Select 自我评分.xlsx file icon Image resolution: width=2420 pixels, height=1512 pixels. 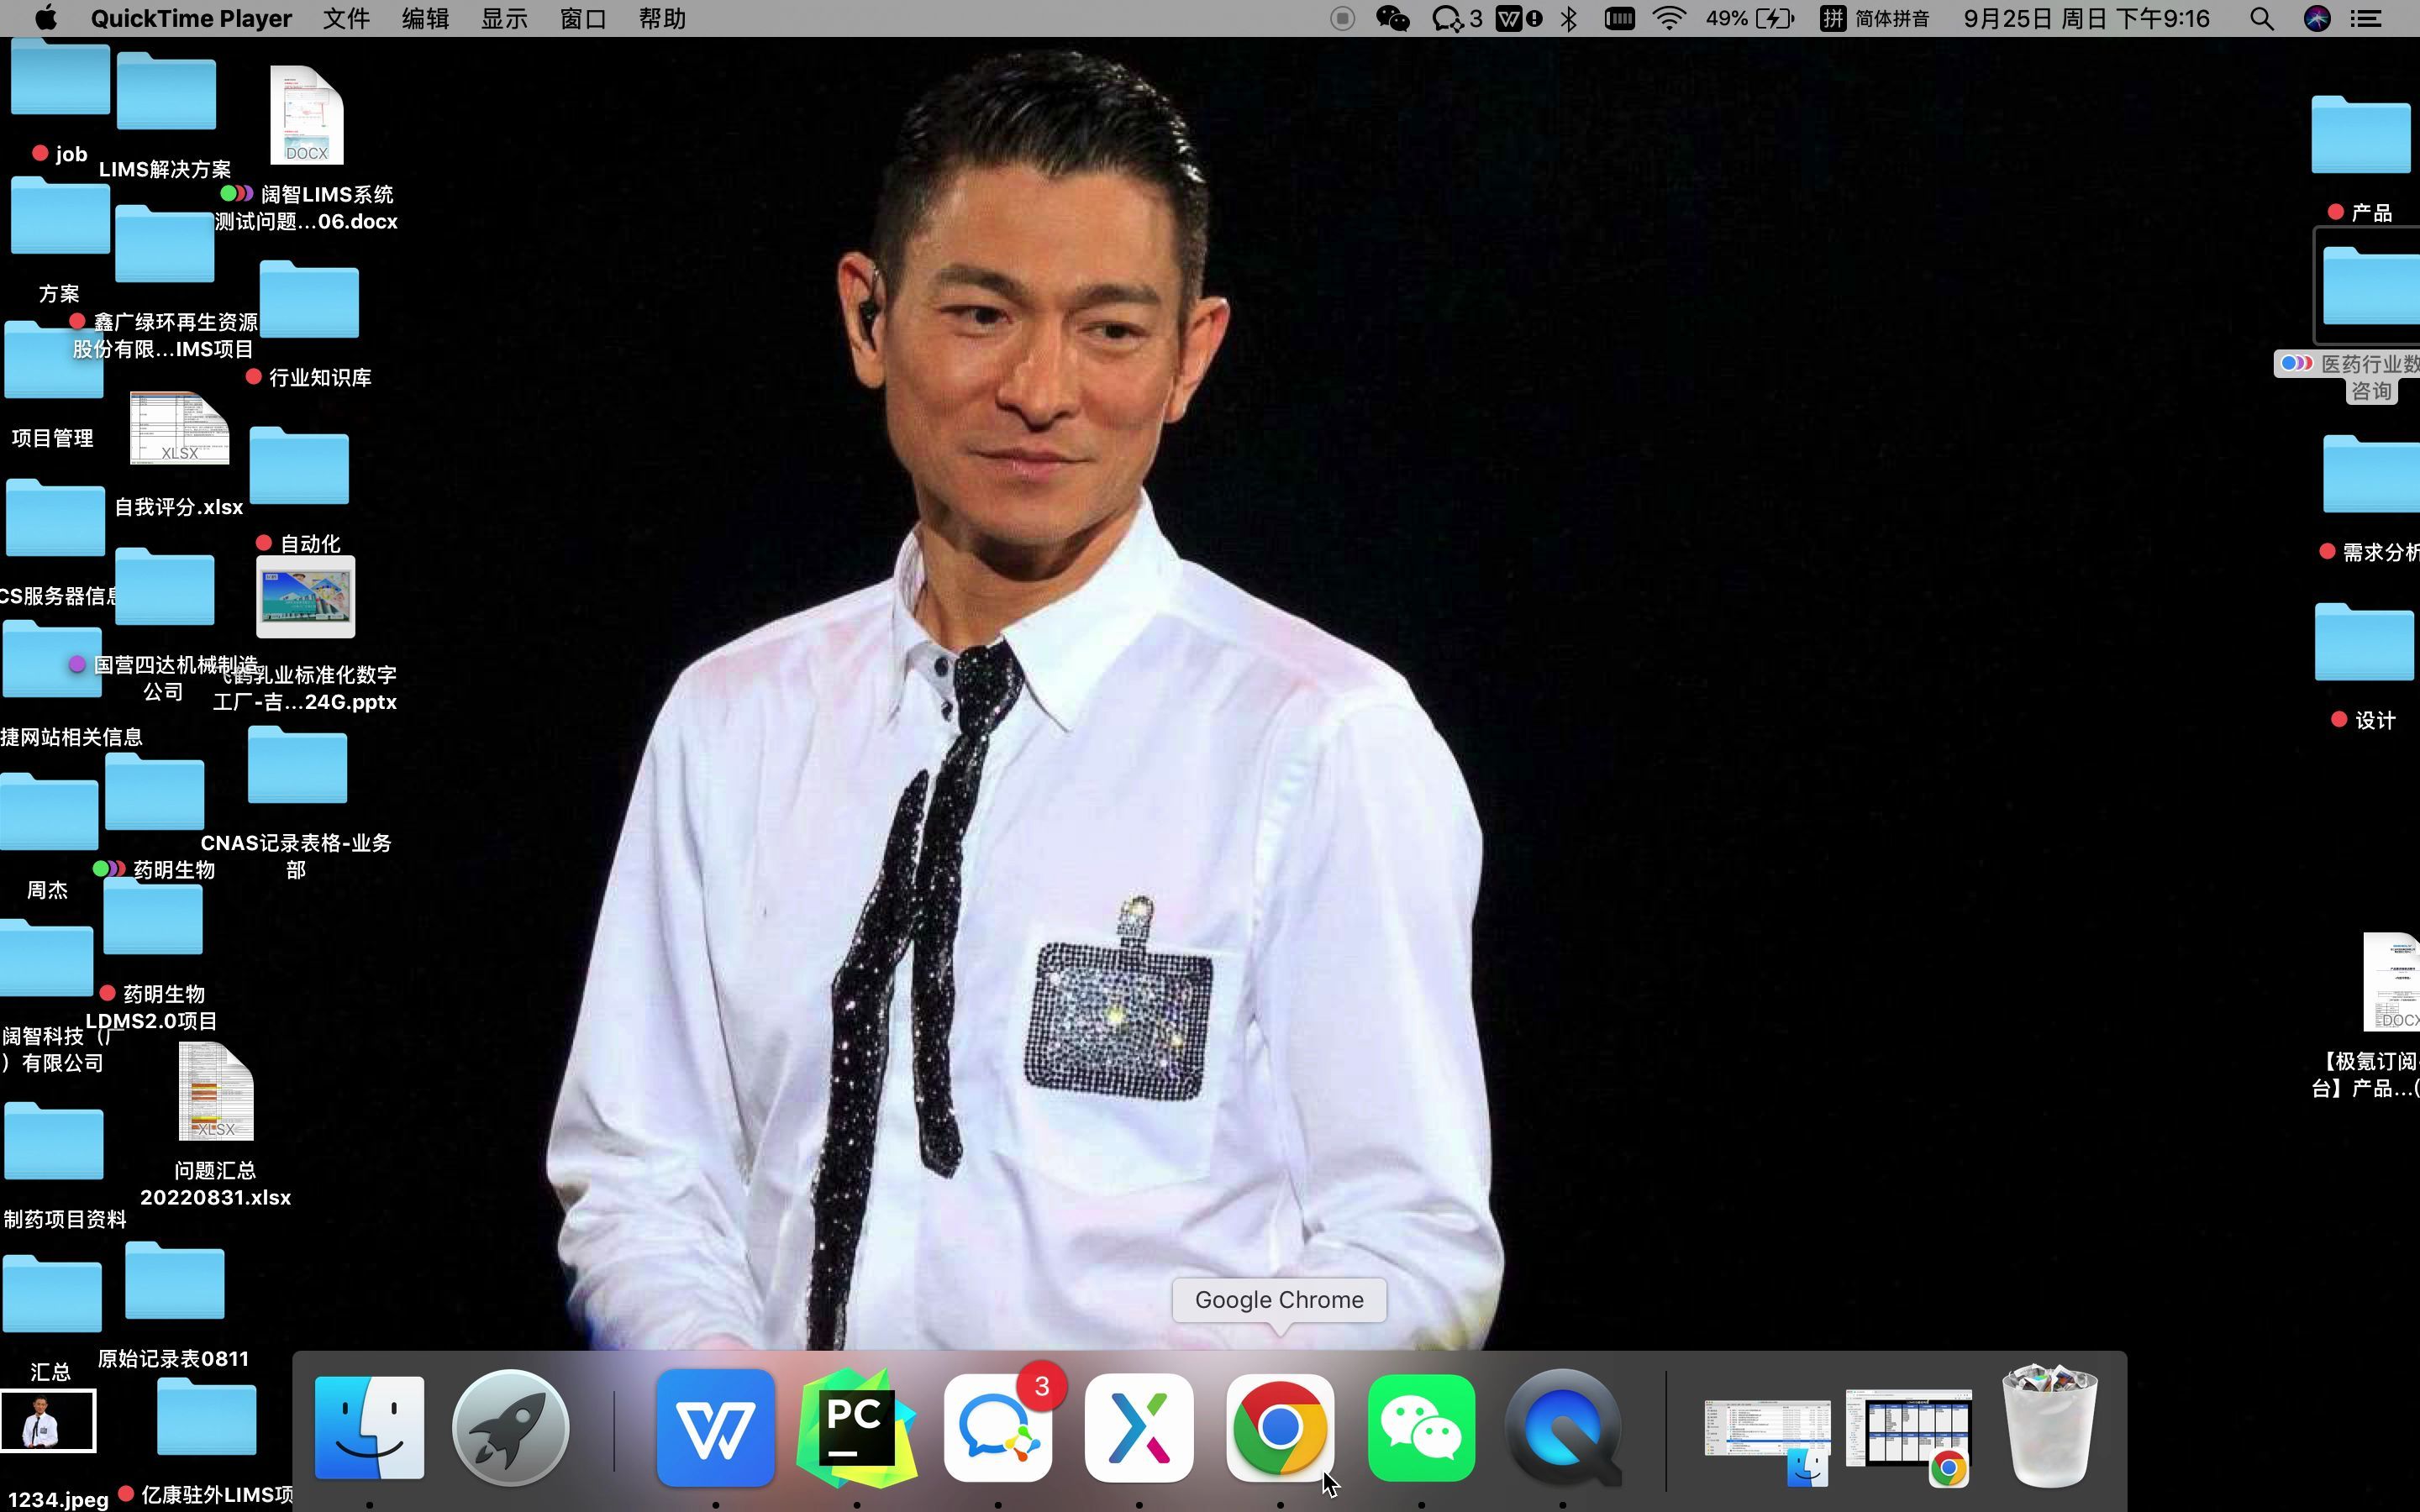(x=180, y=428)
